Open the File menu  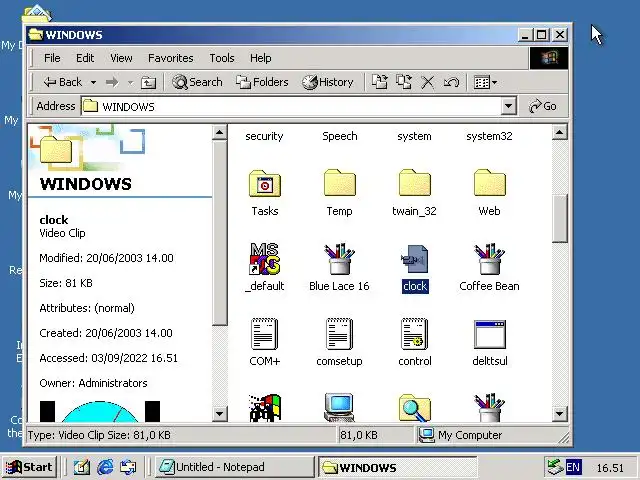[x=52, y=58]
